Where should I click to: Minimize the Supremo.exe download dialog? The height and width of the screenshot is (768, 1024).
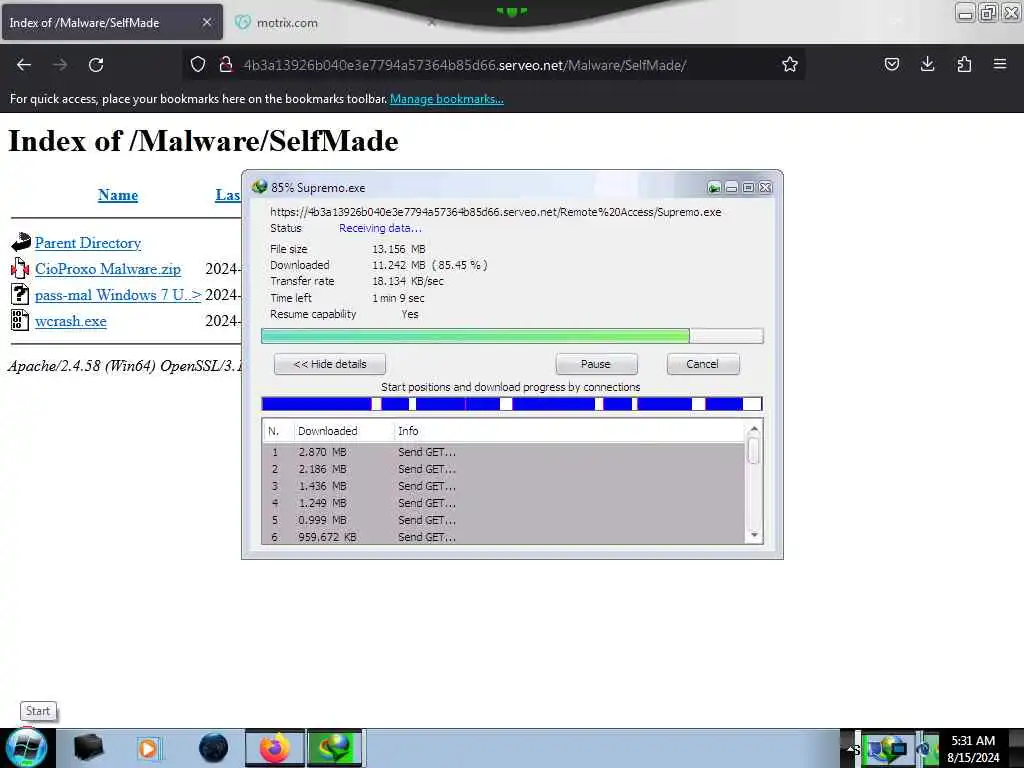tap(731, 188)
